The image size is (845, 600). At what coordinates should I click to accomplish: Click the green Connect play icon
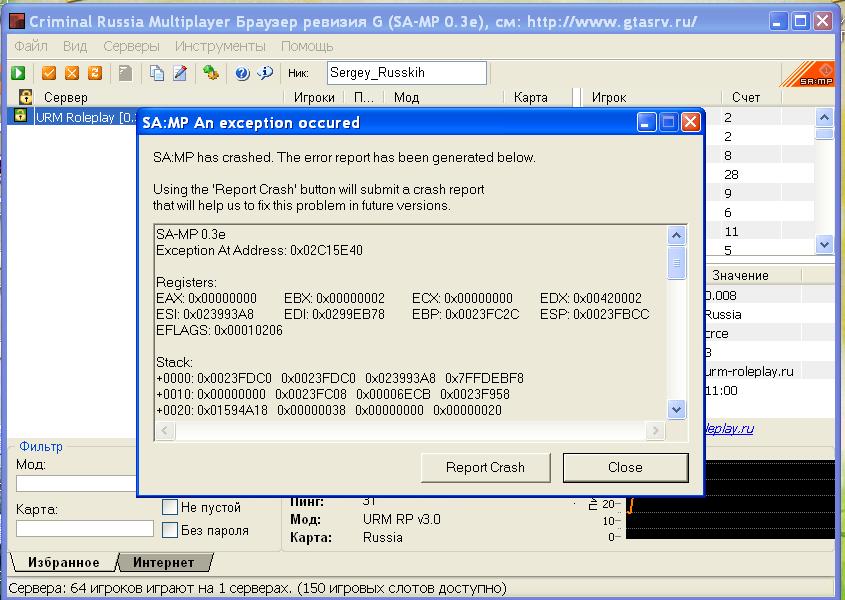coord(18,73)
